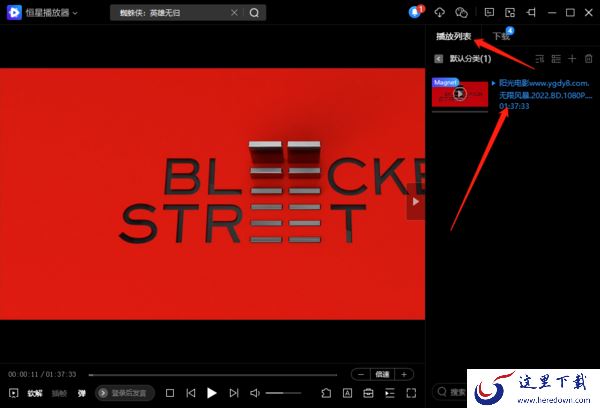Decrease playback speed with the minus button
The image size is (600, 408).
(361, 374)
